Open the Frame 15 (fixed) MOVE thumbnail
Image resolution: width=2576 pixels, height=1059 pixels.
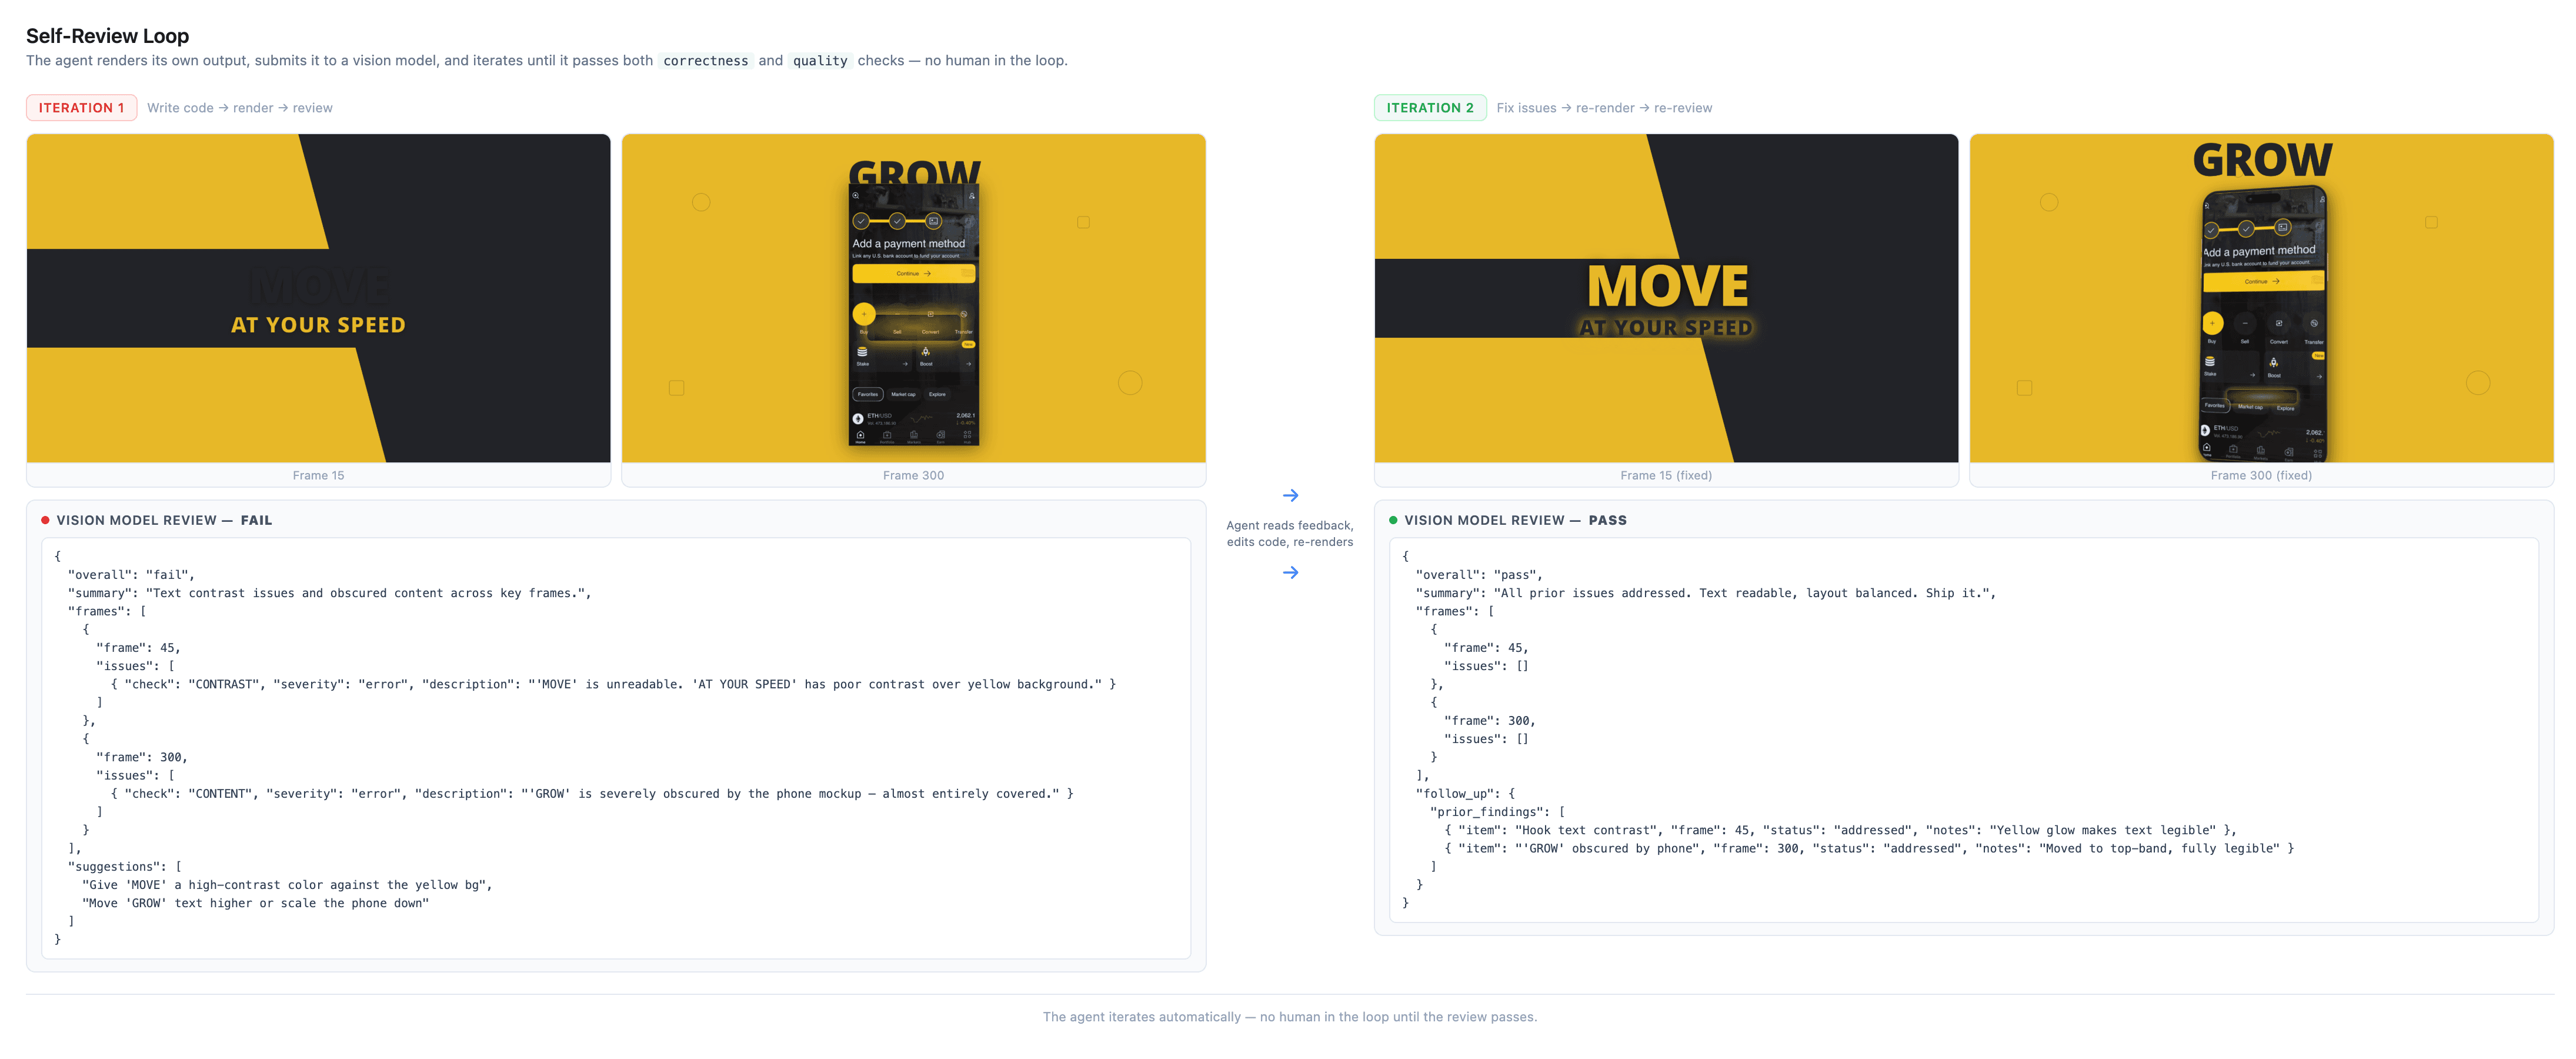point(1666,298)
